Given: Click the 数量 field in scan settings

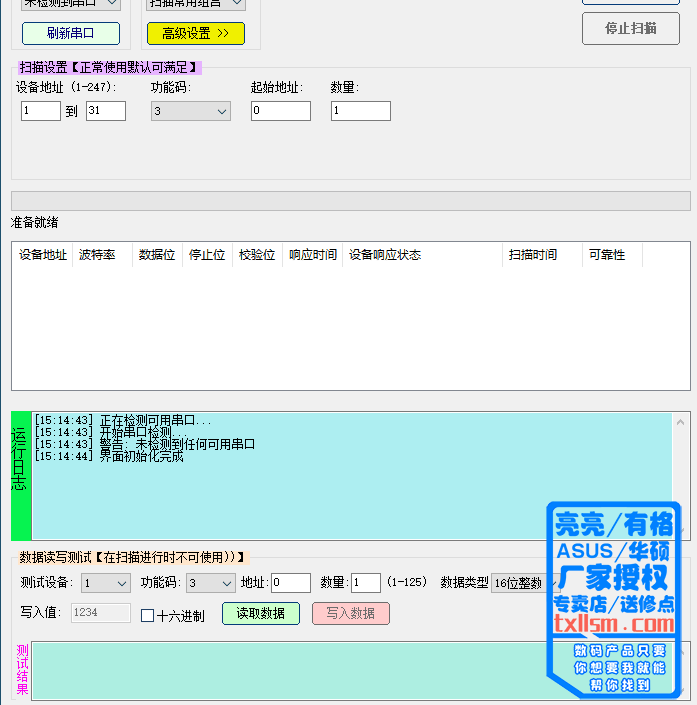Looking at the screenshot, I should click(360, 111).
